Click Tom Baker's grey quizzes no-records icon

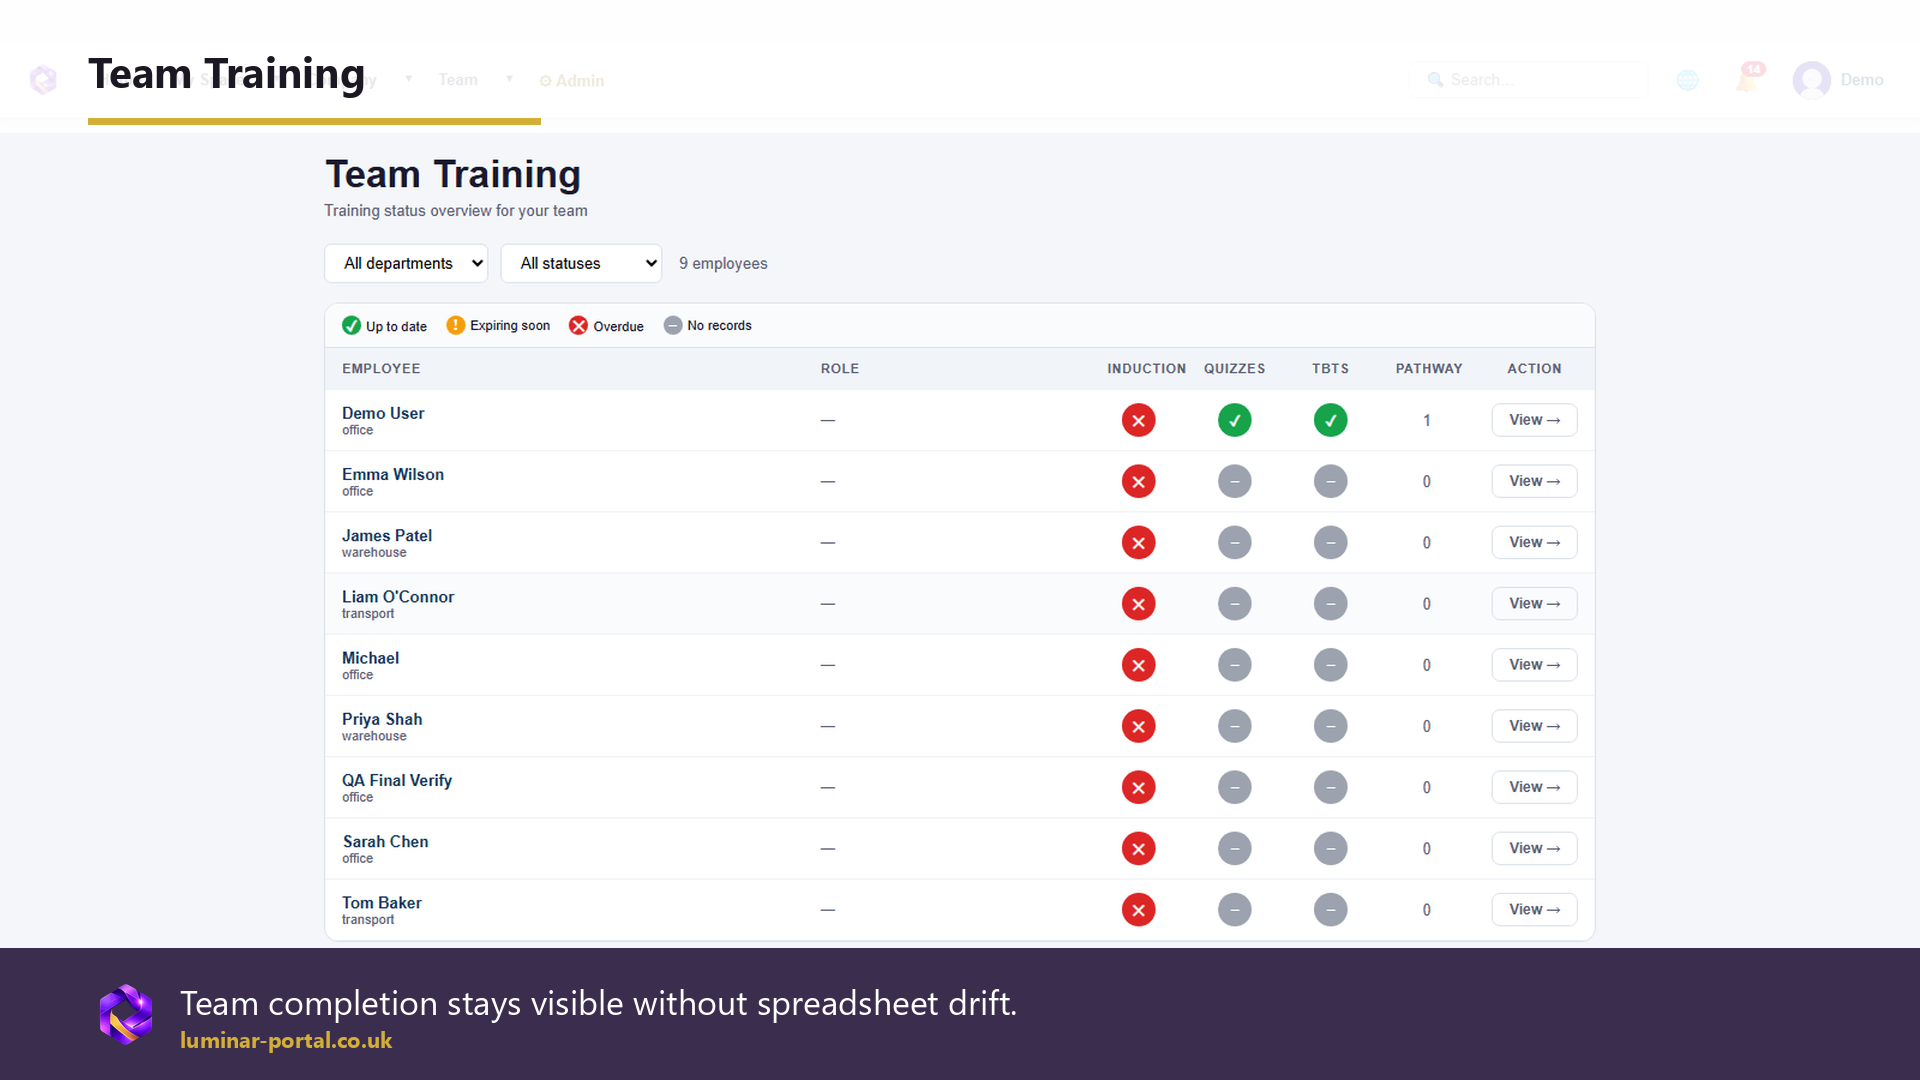pos(1234,909)
